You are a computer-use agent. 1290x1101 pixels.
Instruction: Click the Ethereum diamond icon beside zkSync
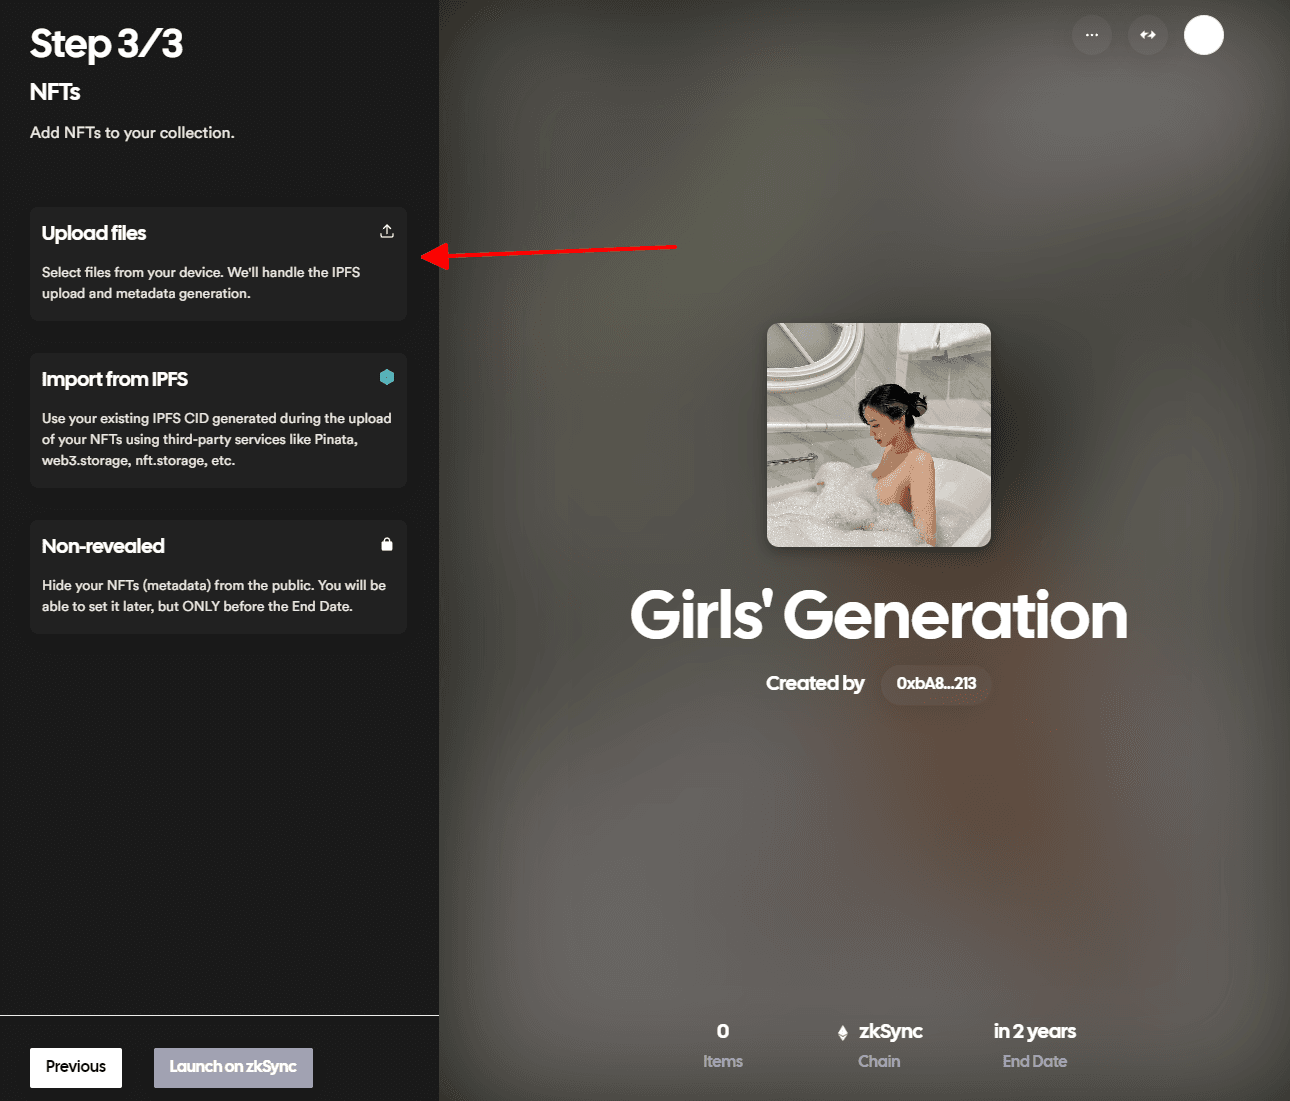tap(843, 1033)
